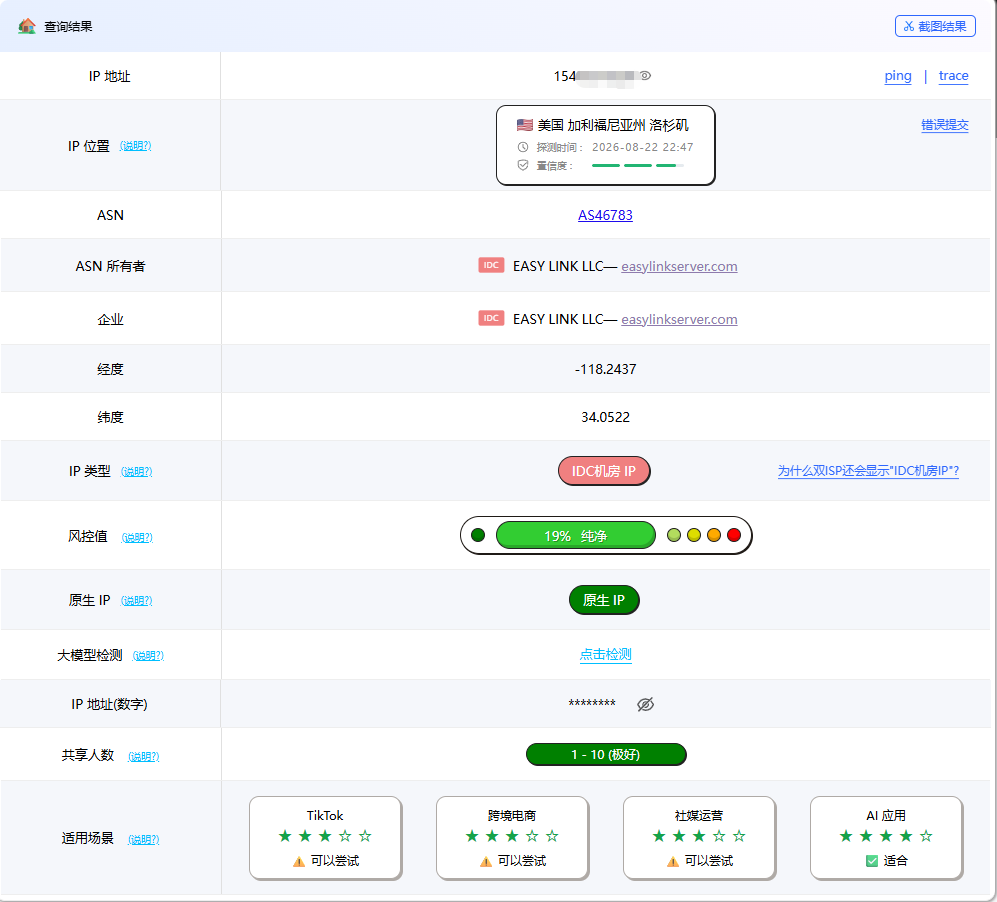Click the IDC机房 IP badge
Image resolution: width=997 pixels, height=902 pixels.
(604, 471)
